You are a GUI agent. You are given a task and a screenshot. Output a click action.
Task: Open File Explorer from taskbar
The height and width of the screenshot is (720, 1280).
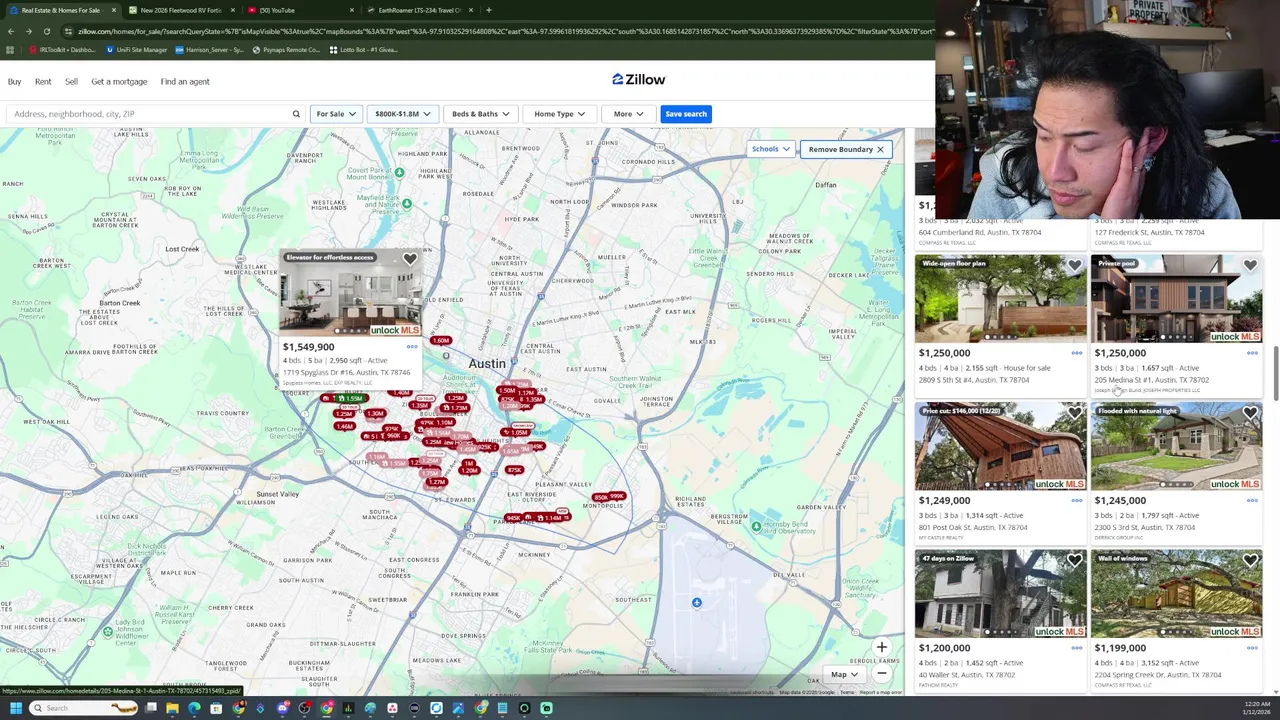[172, 708]
